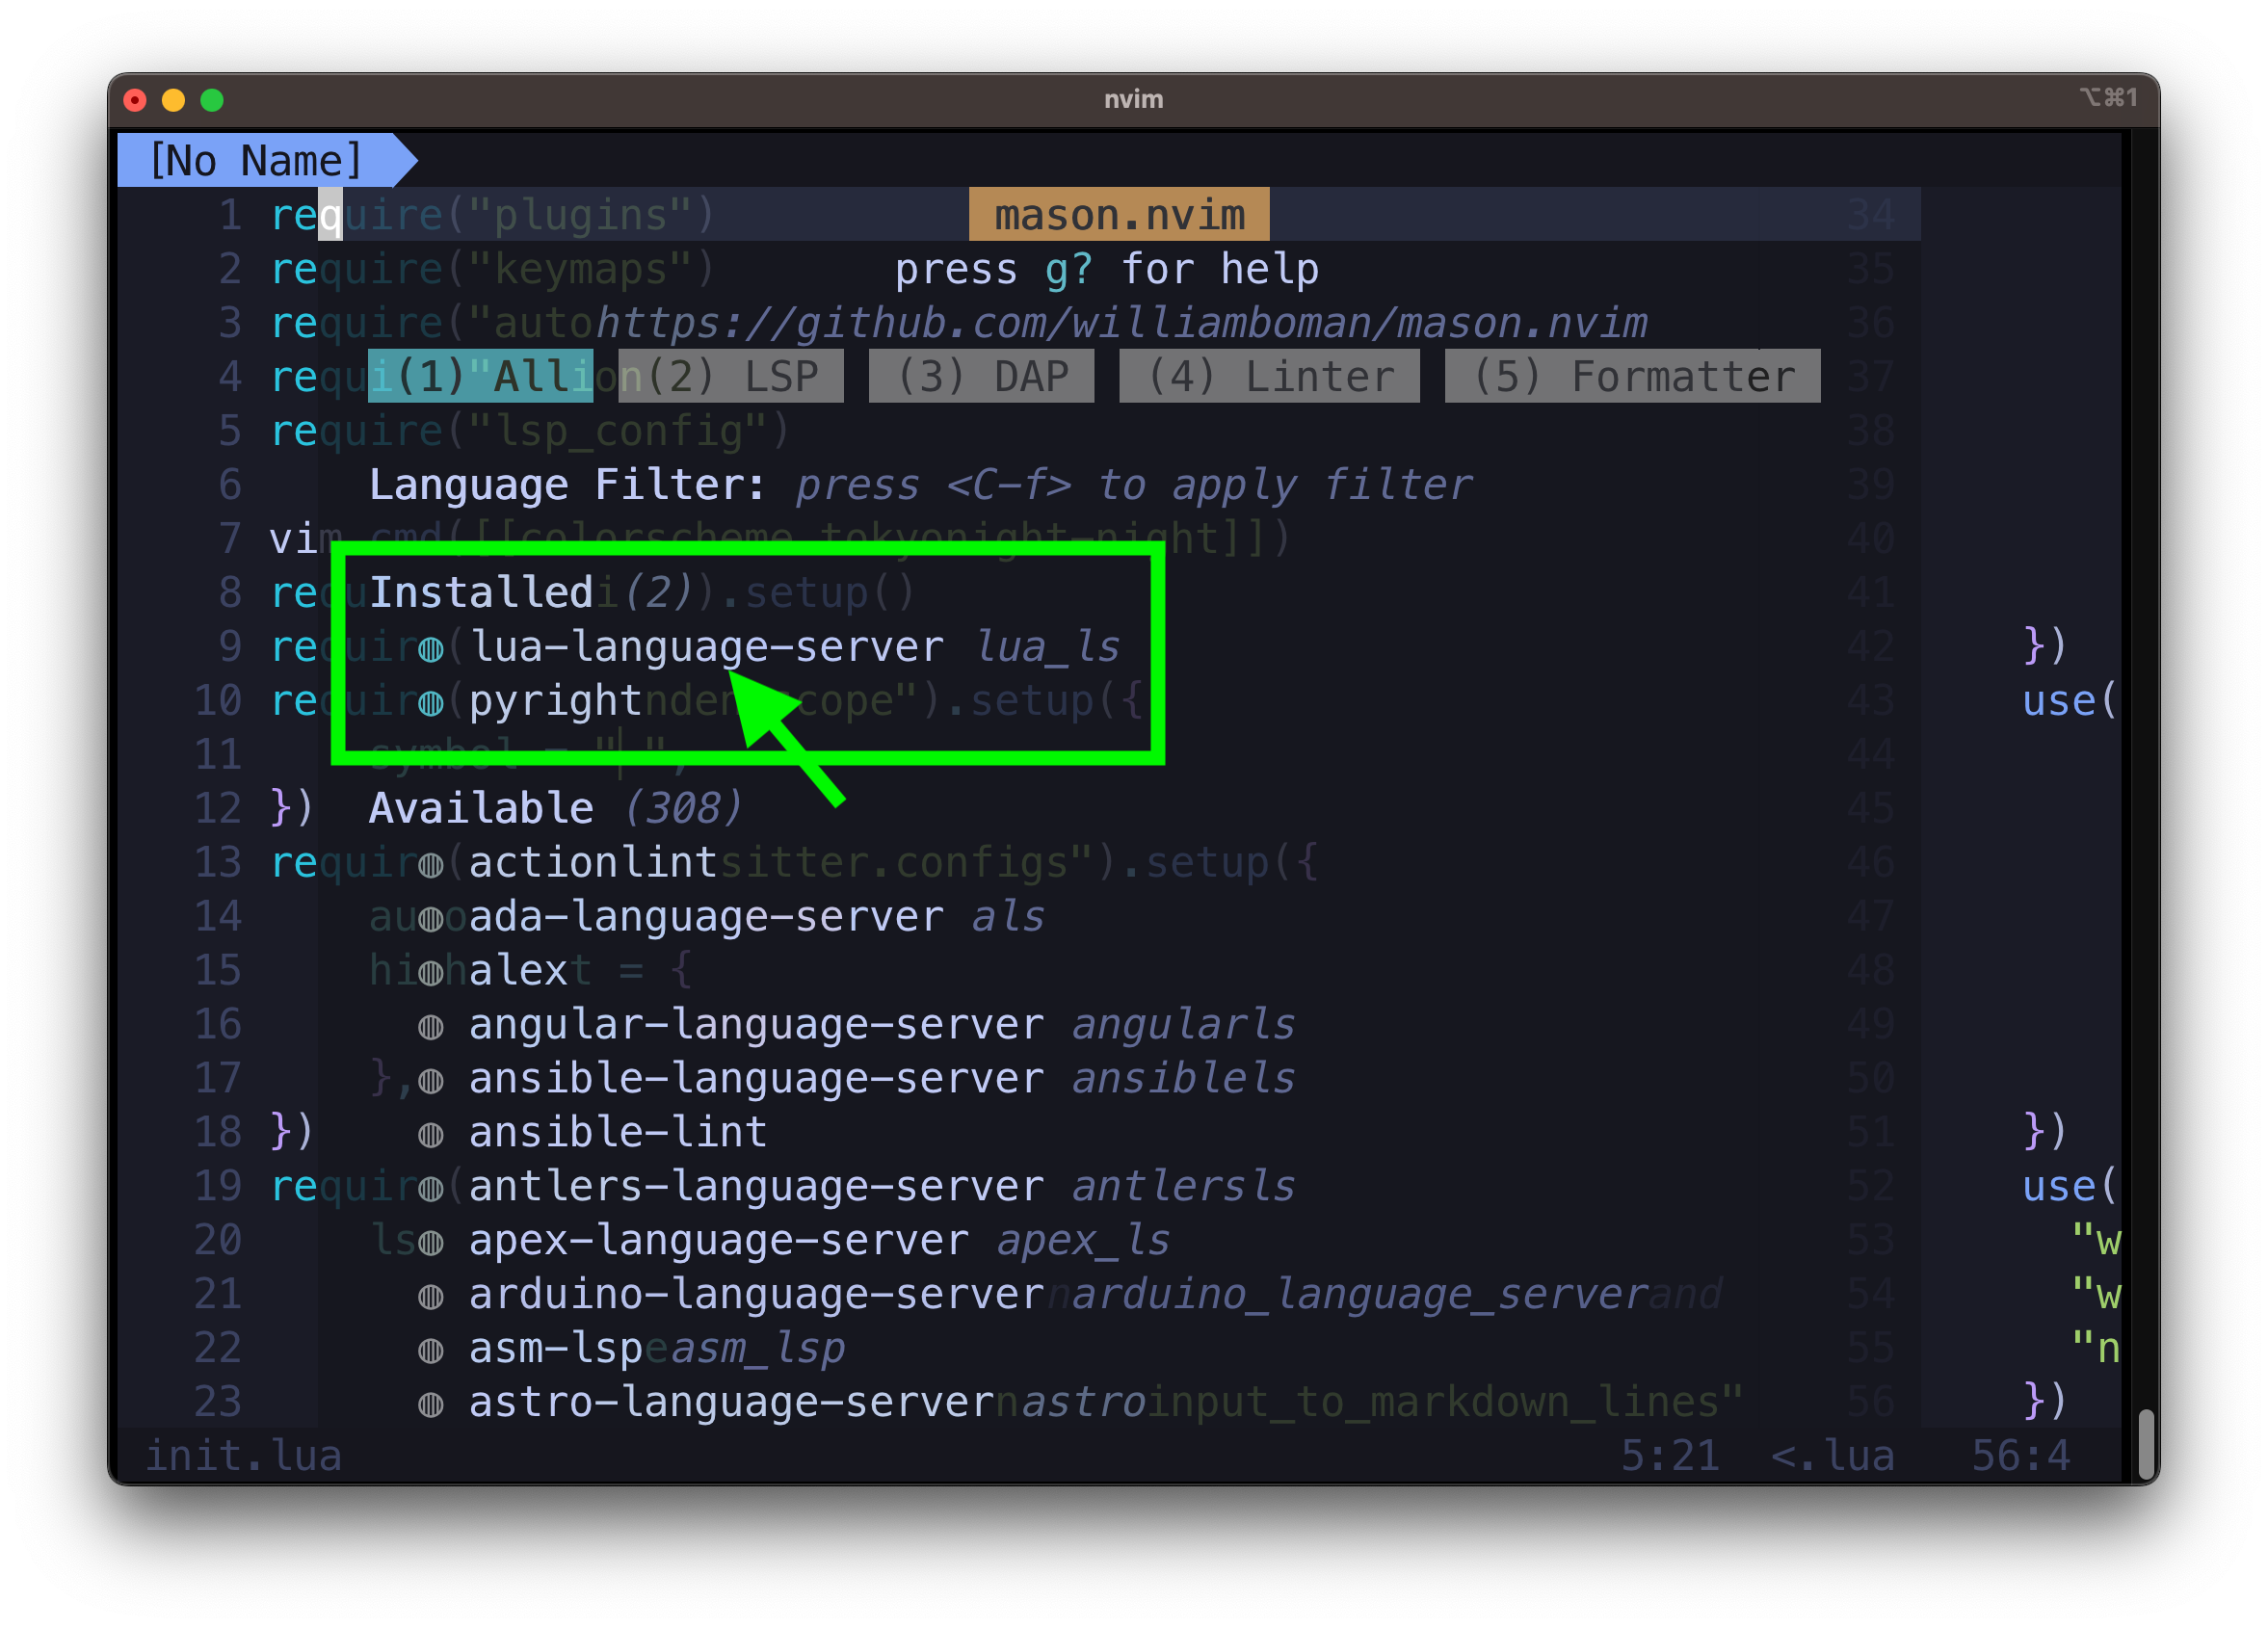Image resolution: width=2268 pixels, height=1628 pixels.
Task: Select the apex-language-server package name
Action: (x=719, y=1241)
